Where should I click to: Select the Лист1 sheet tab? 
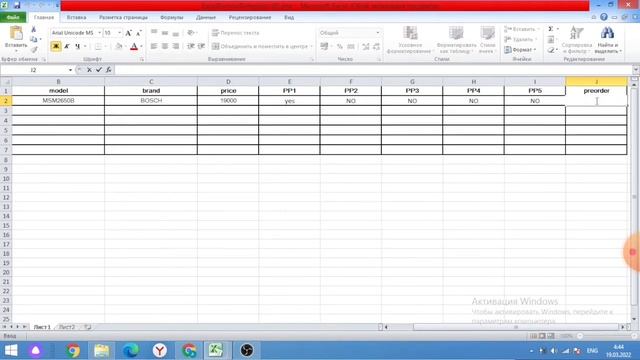[42, 327]
